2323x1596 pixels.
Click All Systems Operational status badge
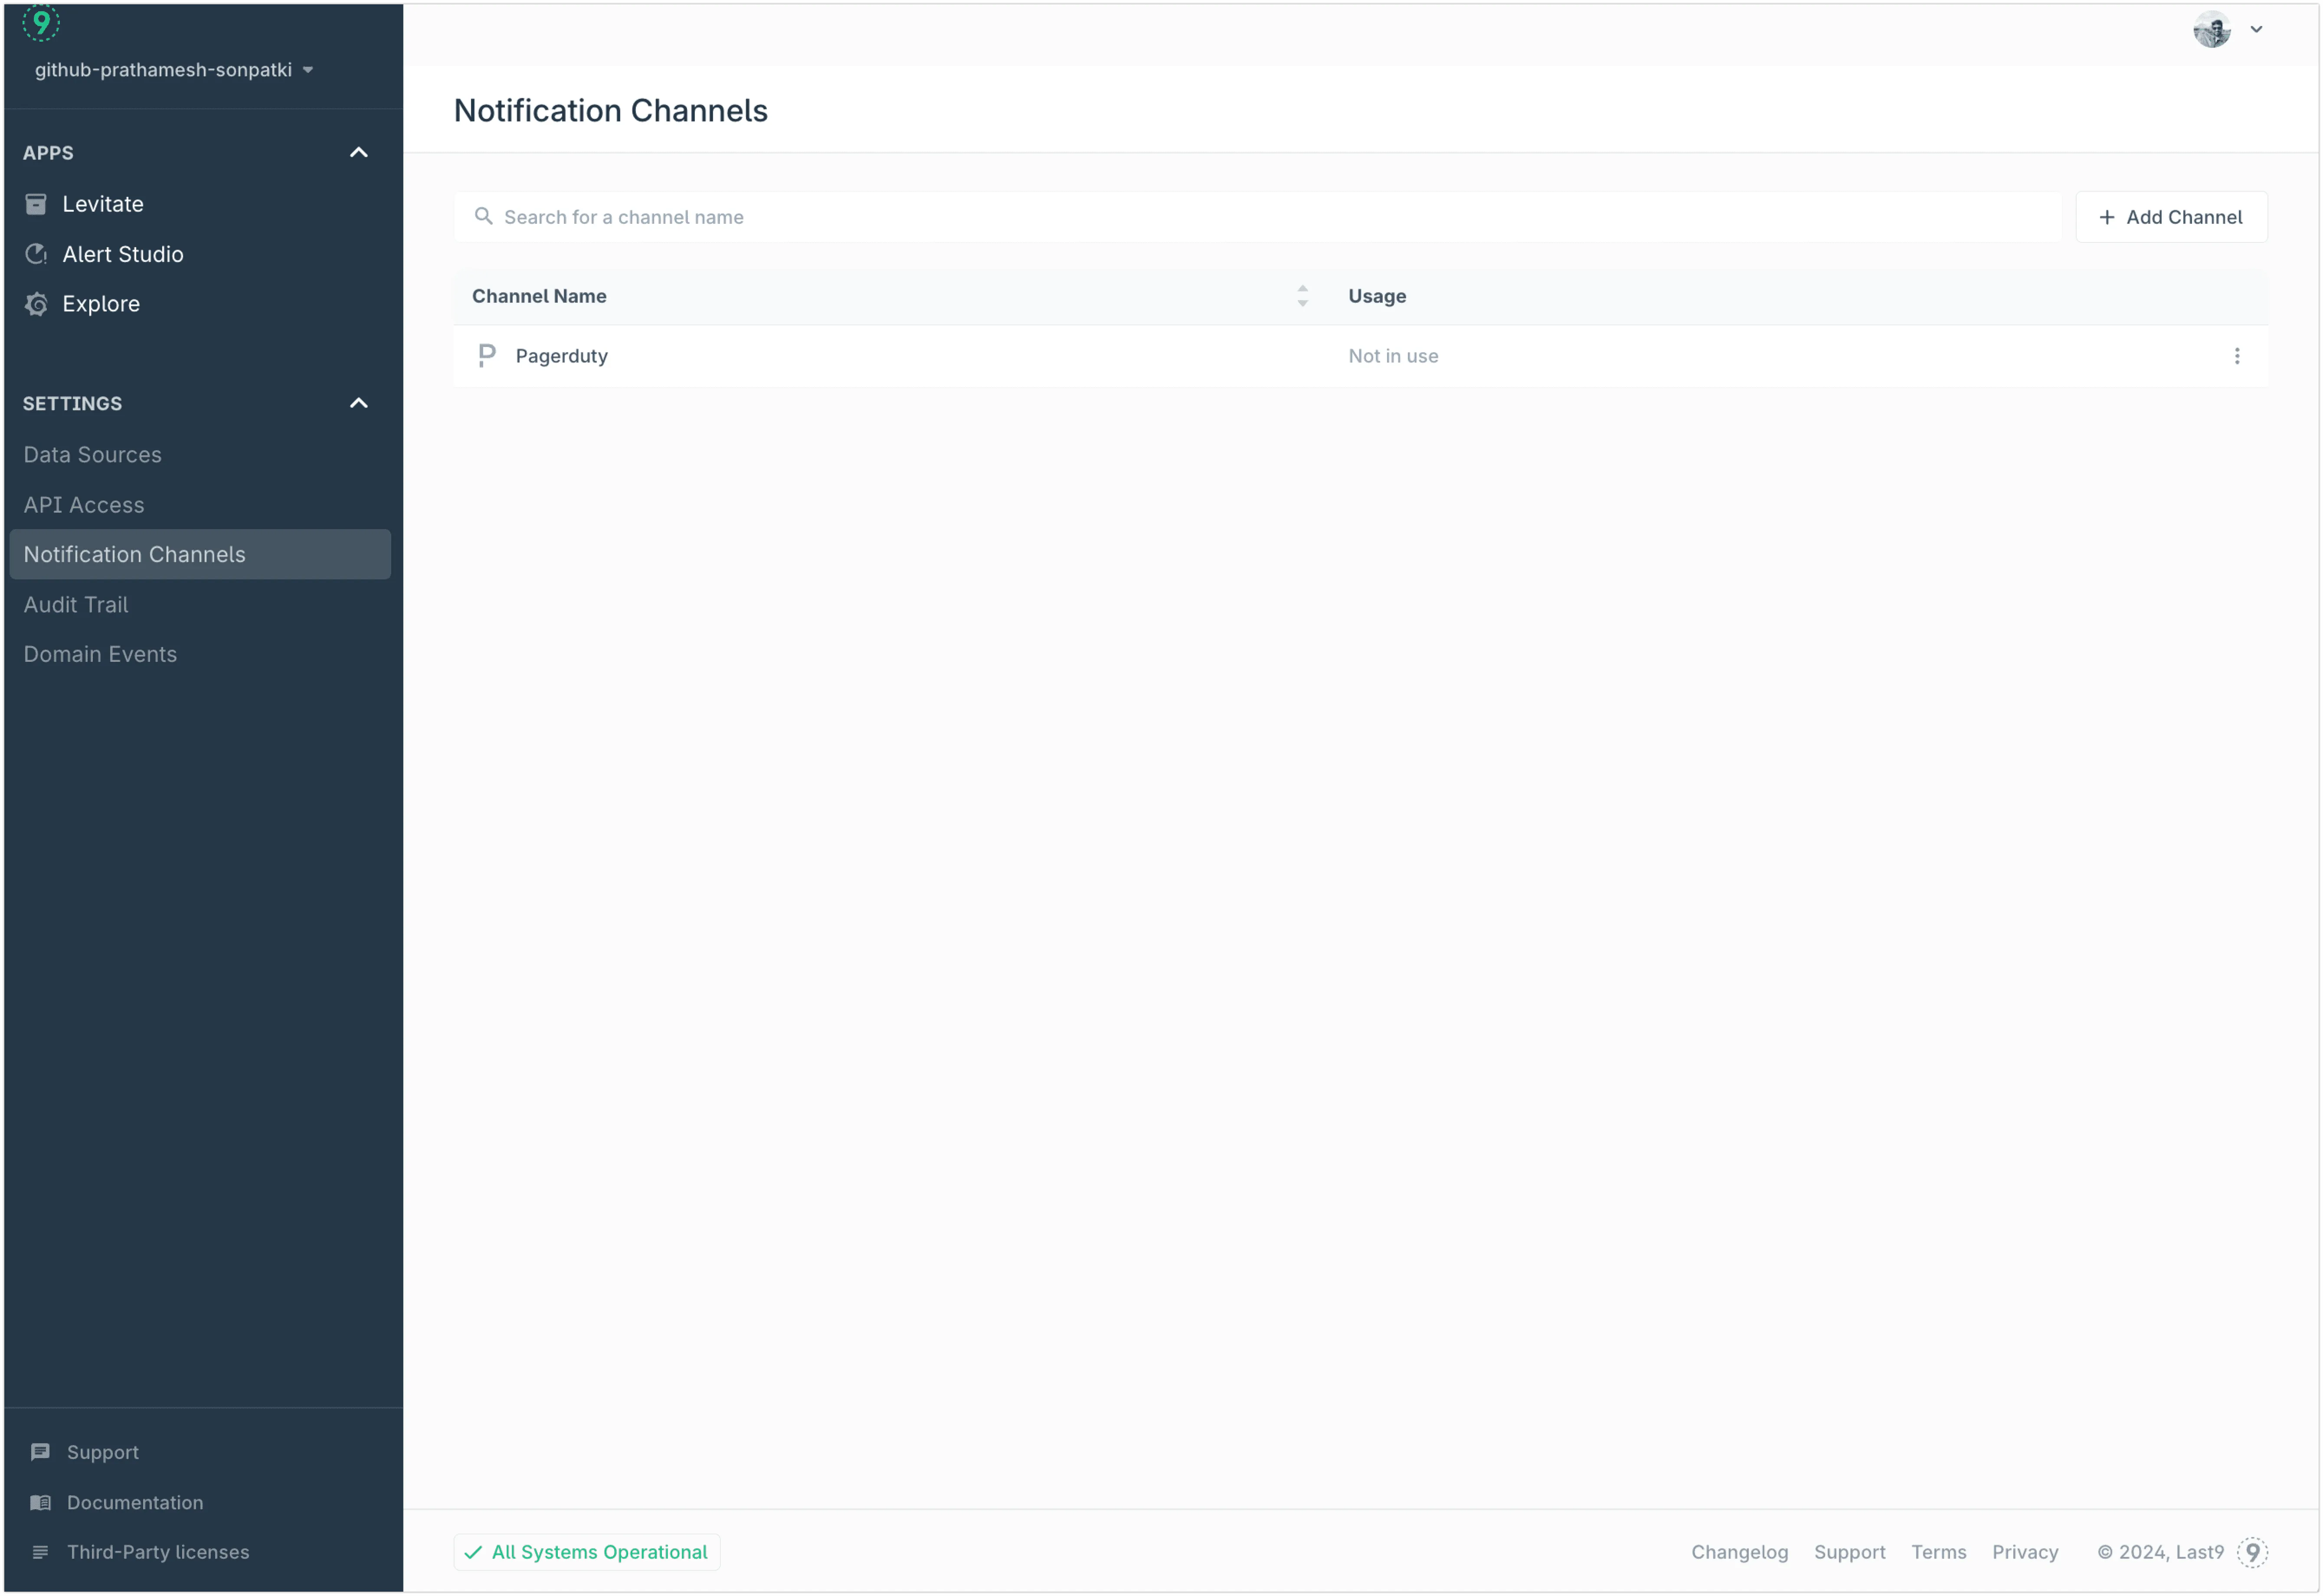click(587, 1552)
